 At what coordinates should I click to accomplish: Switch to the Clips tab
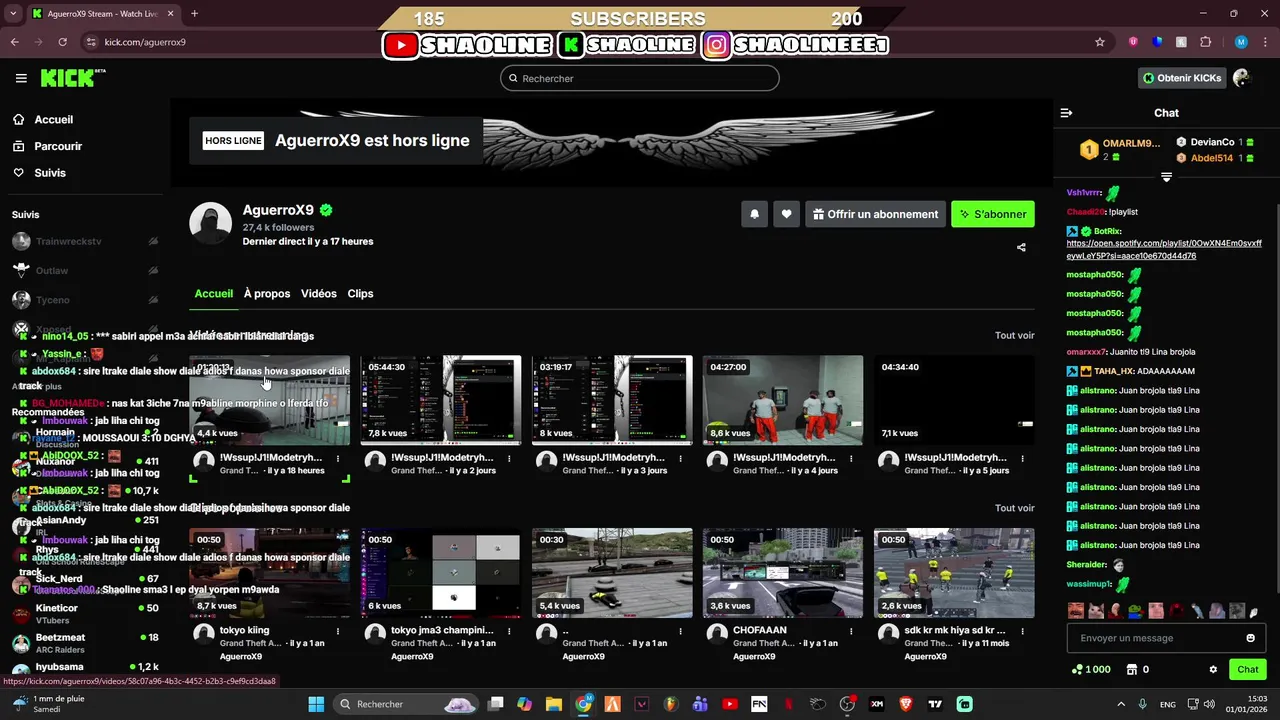[x=360, y=294]
